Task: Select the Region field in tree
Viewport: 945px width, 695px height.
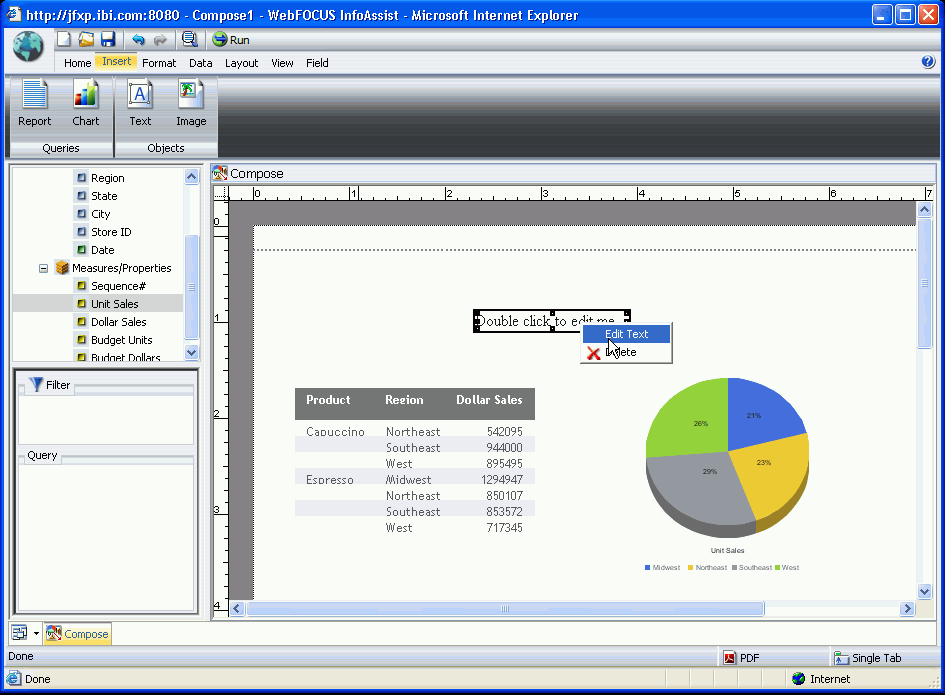Action: point(107,178)
